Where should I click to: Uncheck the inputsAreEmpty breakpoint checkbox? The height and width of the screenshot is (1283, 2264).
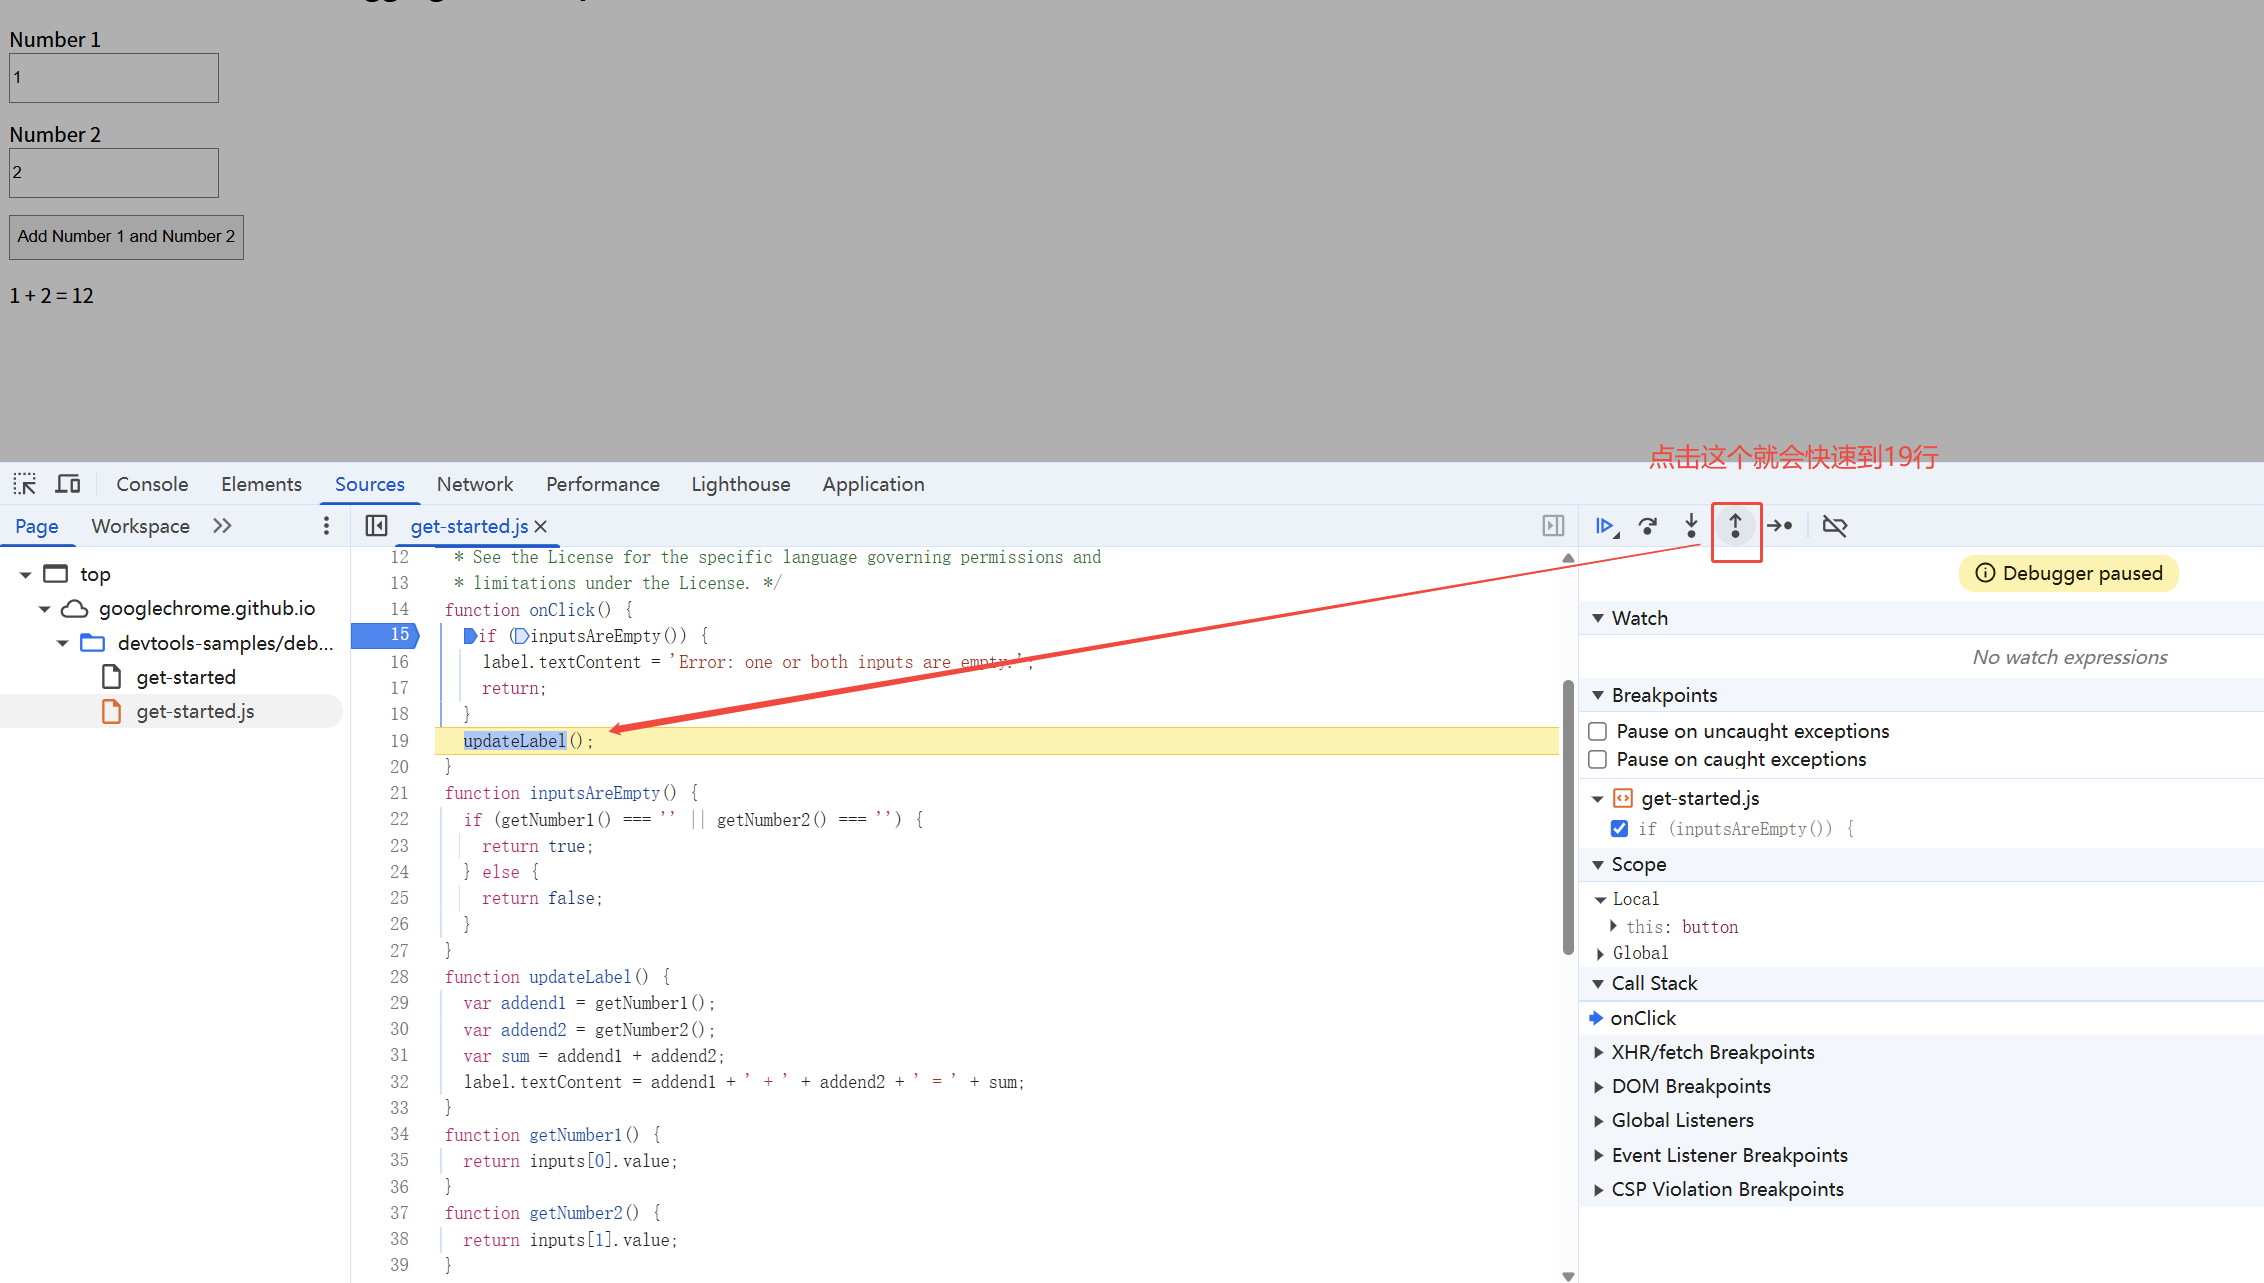tap(1619, 829)
